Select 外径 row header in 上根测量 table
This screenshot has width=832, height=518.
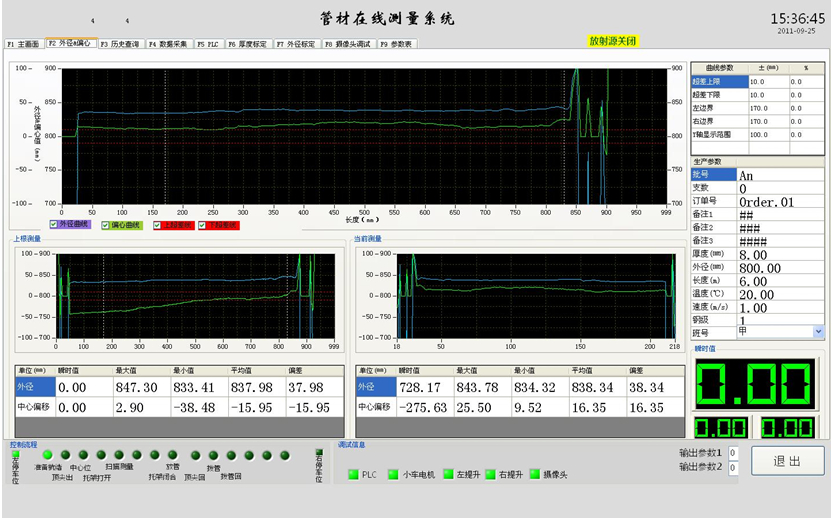[36, 387]
